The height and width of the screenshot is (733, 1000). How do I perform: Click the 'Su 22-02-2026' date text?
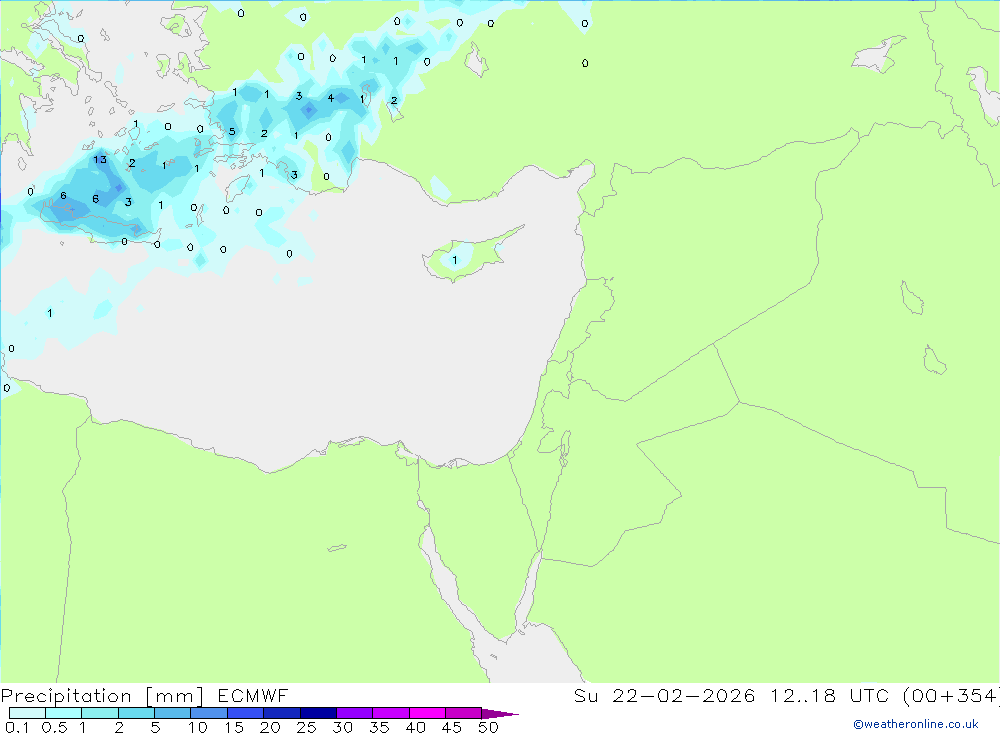[x=665, y=695]
